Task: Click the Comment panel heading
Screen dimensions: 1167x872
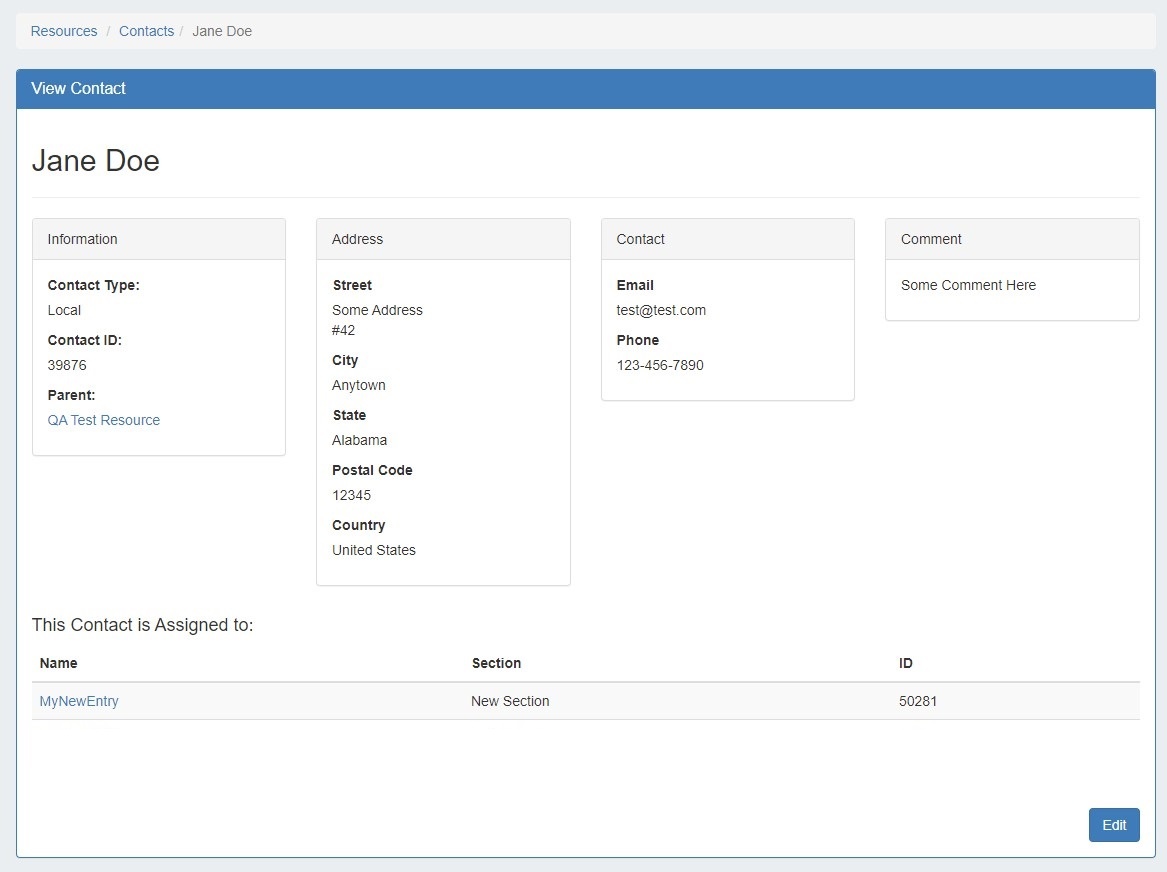Action: (x=931, y=239)
